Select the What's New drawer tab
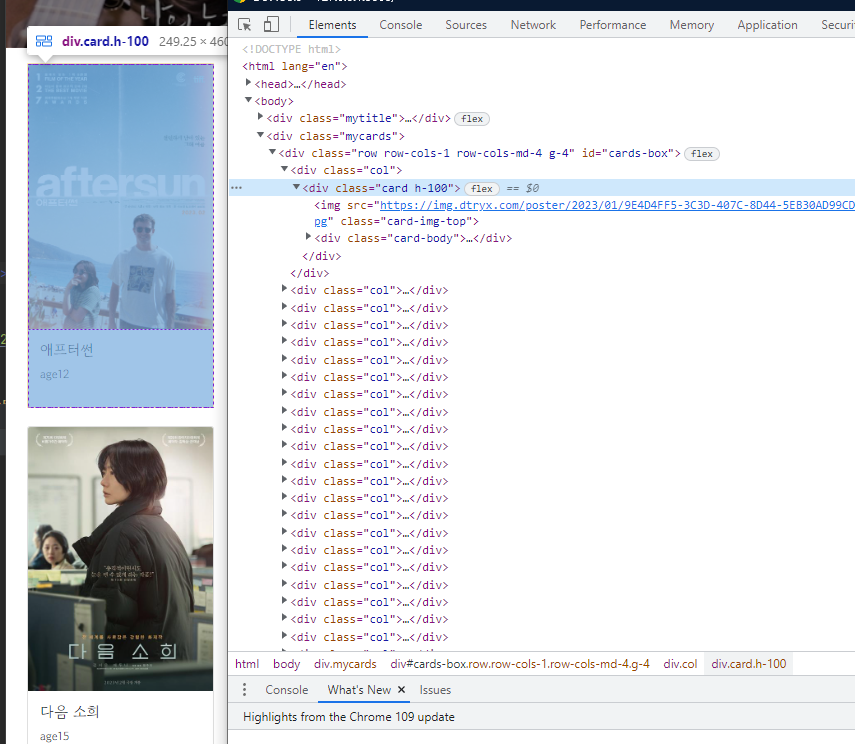The image size is (855, 744). pos(359,689)
